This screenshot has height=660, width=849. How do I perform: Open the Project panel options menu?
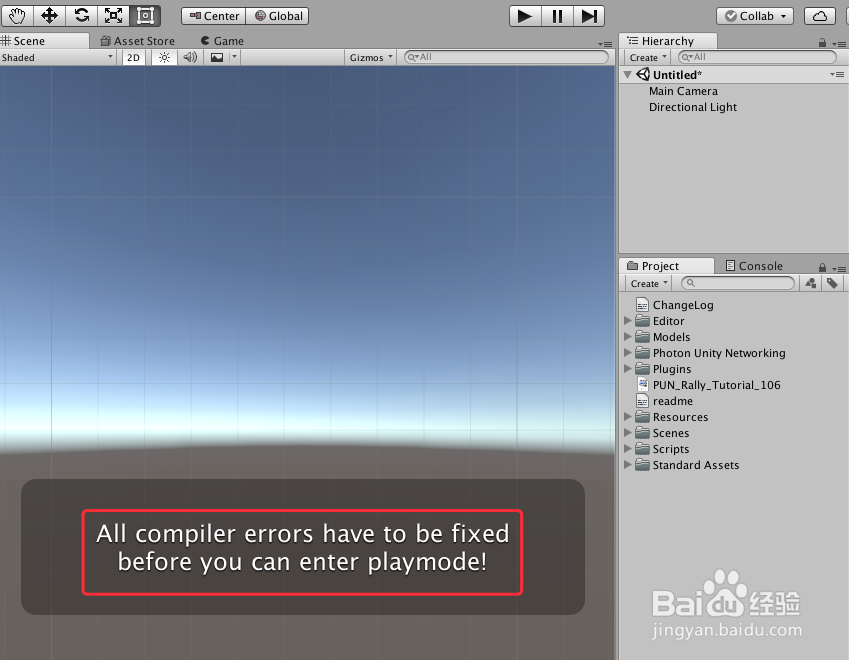[839, 268]
